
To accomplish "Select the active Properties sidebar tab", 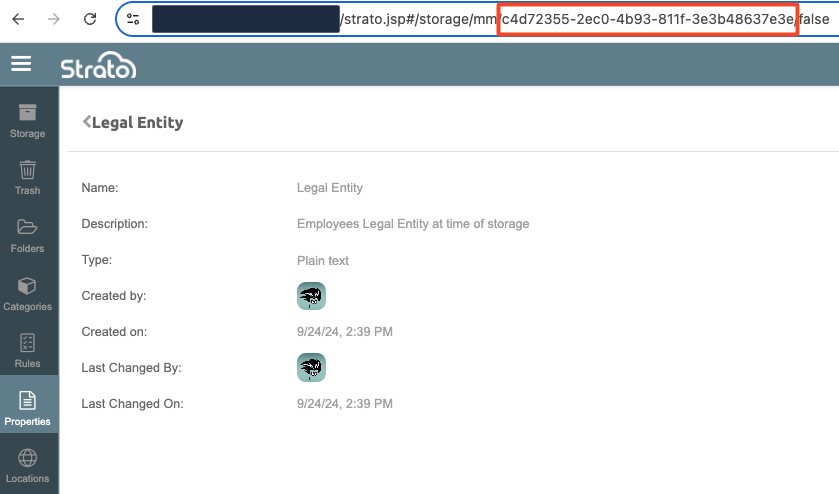I will coord(28,407).
